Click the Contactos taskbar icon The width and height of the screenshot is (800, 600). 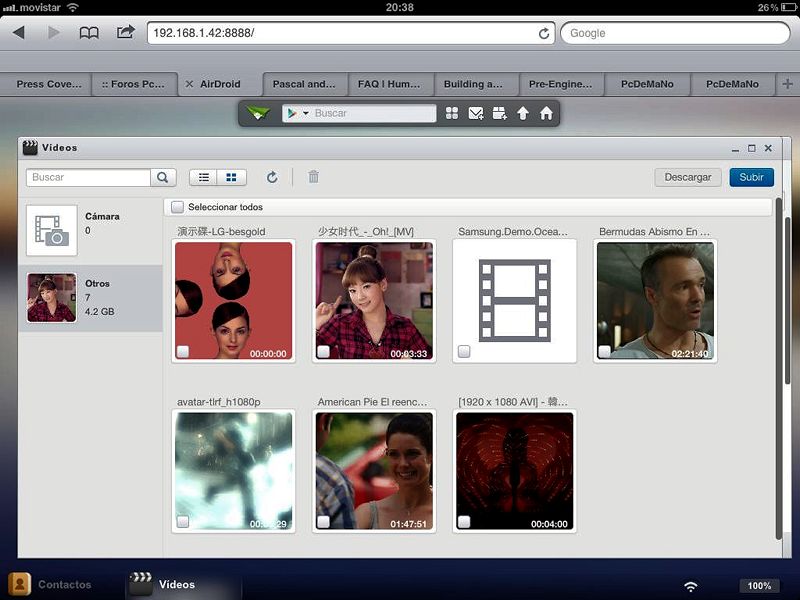[x=19, y=584]
